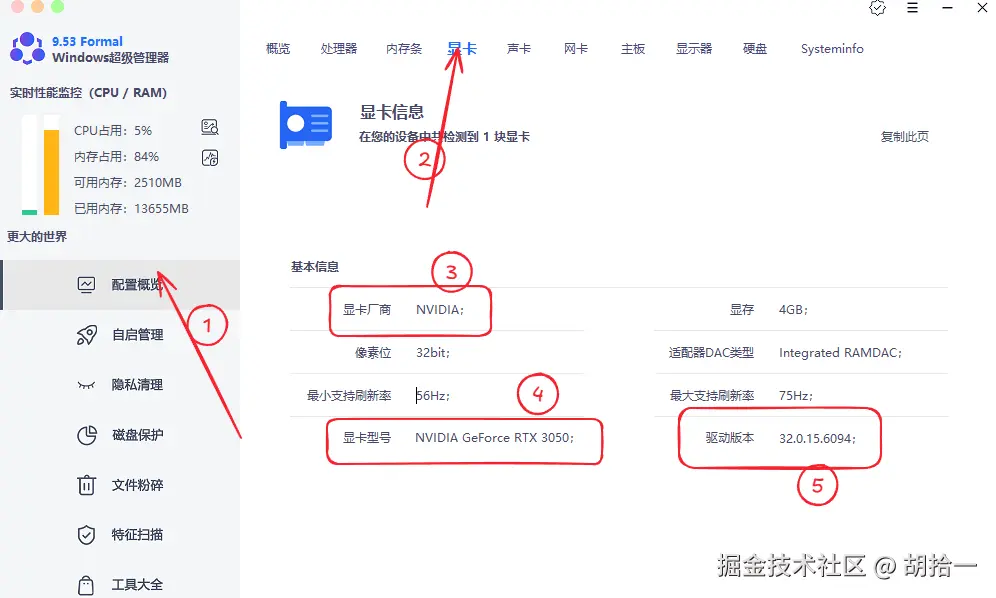This screenshot has height=598, width=996.
Task: Click the 更大的世界 label
Action: pyautogui.click(x=37, y=236)
